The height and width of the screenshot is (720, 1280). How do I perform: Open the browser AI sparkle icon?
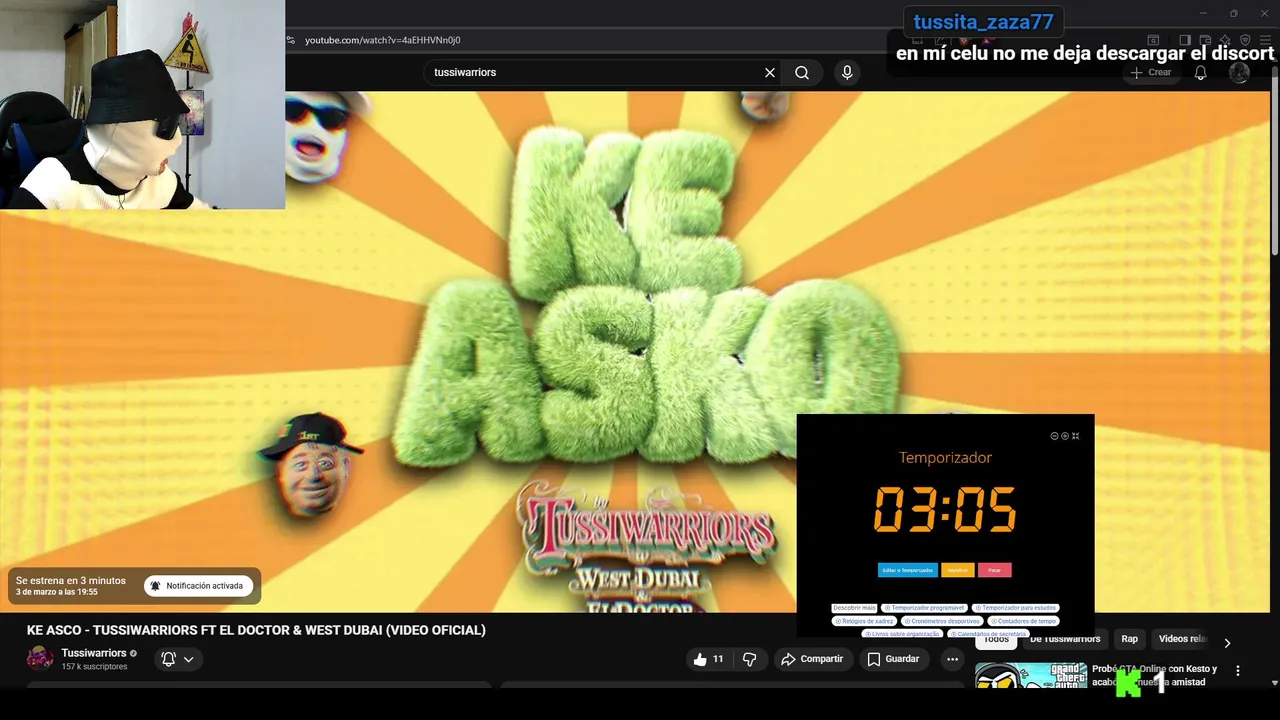click(1225, 40)
